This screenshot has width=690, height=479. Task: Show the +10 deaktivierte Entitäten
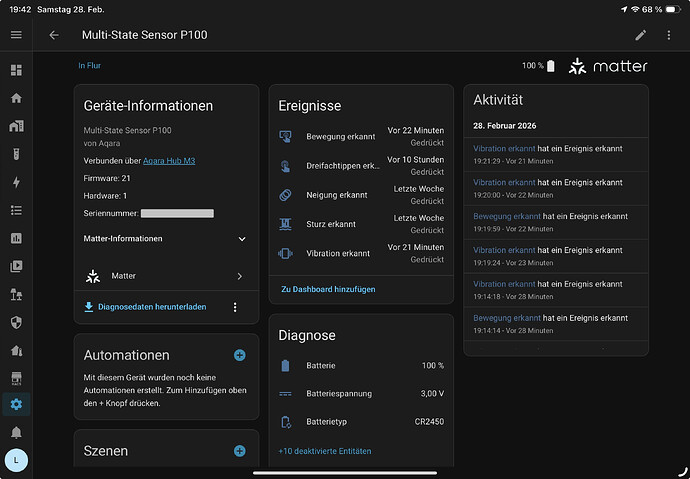[324, 451]
